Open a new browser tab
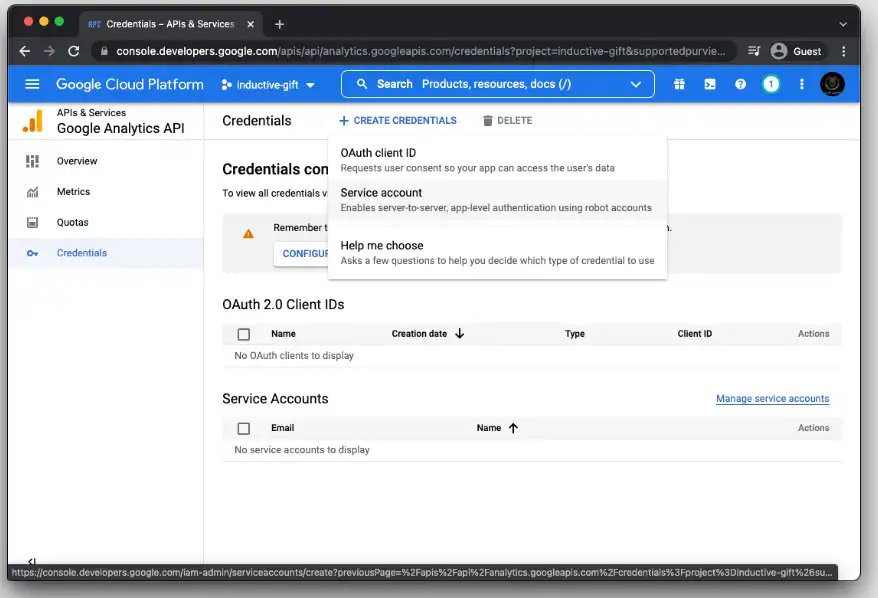The image size is (878, 598). [x=279, y=24]
